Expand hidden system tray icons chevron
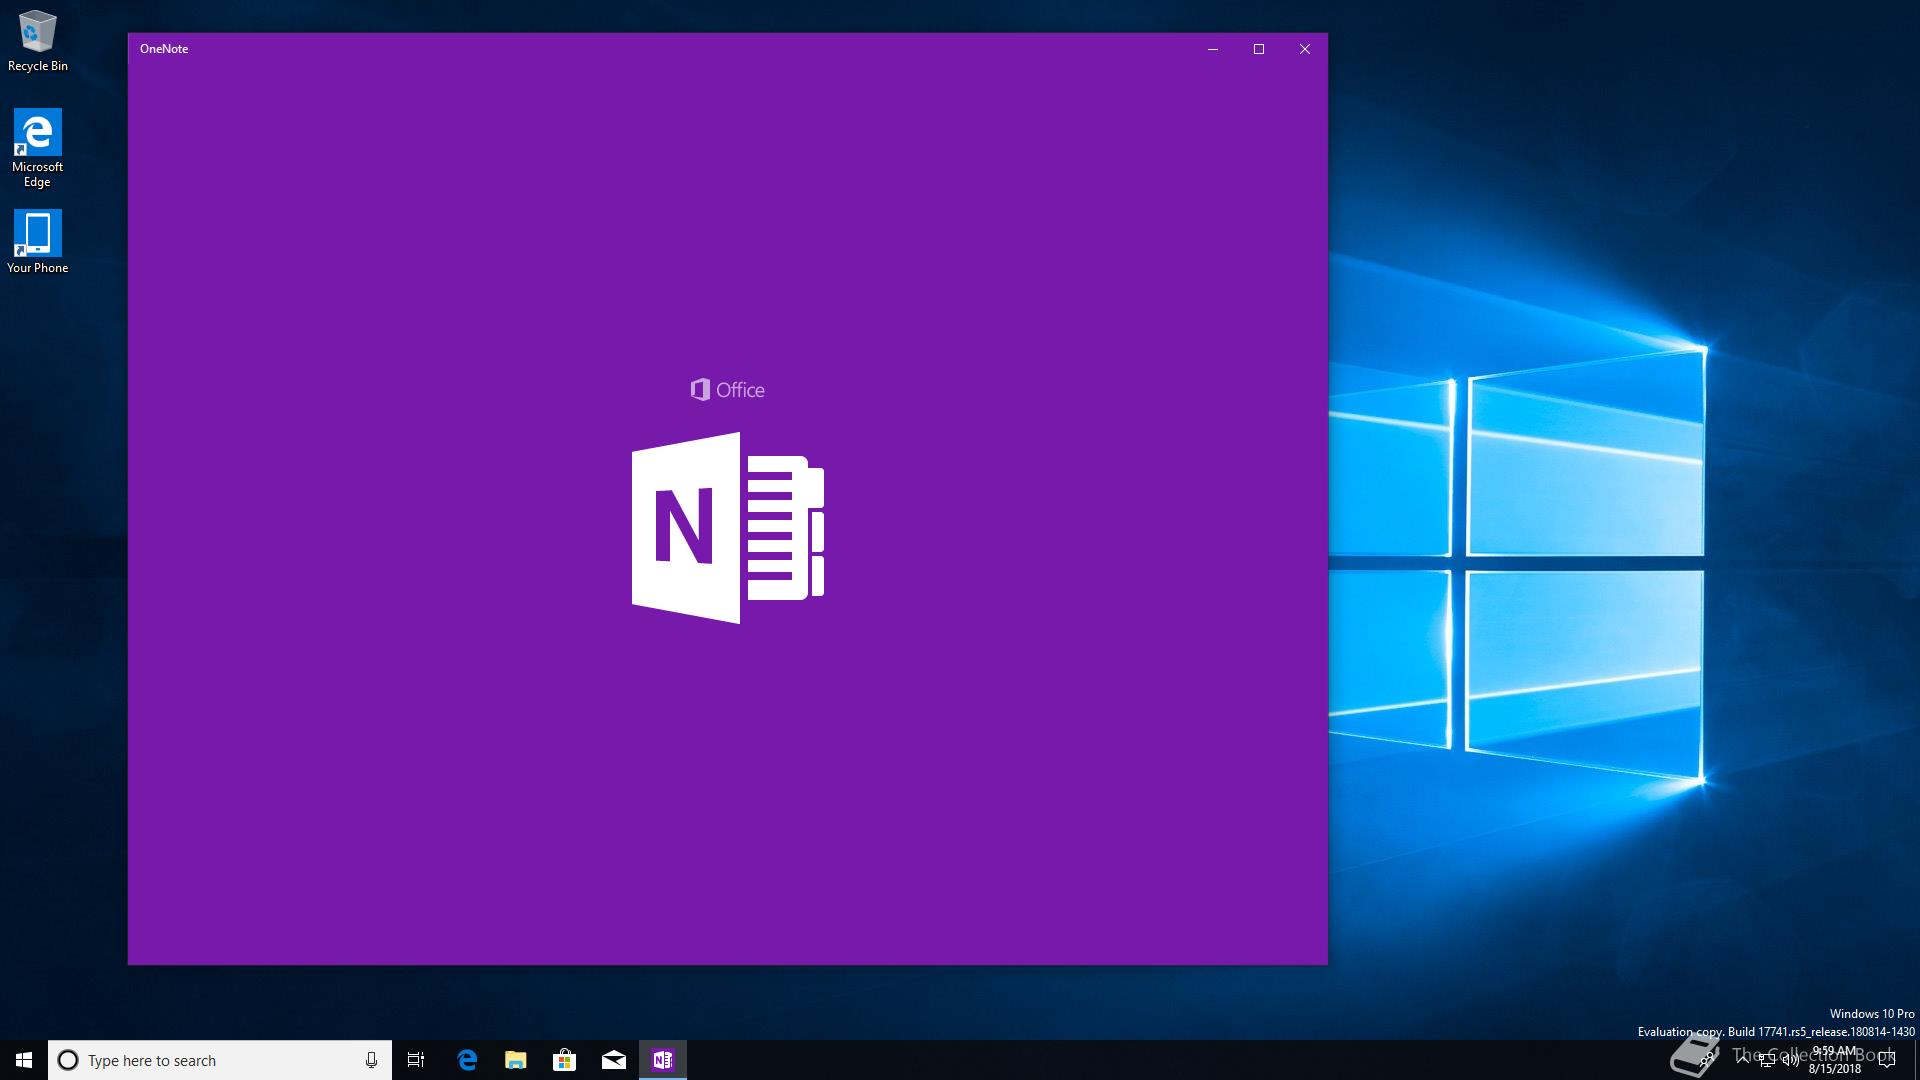Image resolution: width=1920 pixels, height=1080 pixels. tap(1743, 1060)
